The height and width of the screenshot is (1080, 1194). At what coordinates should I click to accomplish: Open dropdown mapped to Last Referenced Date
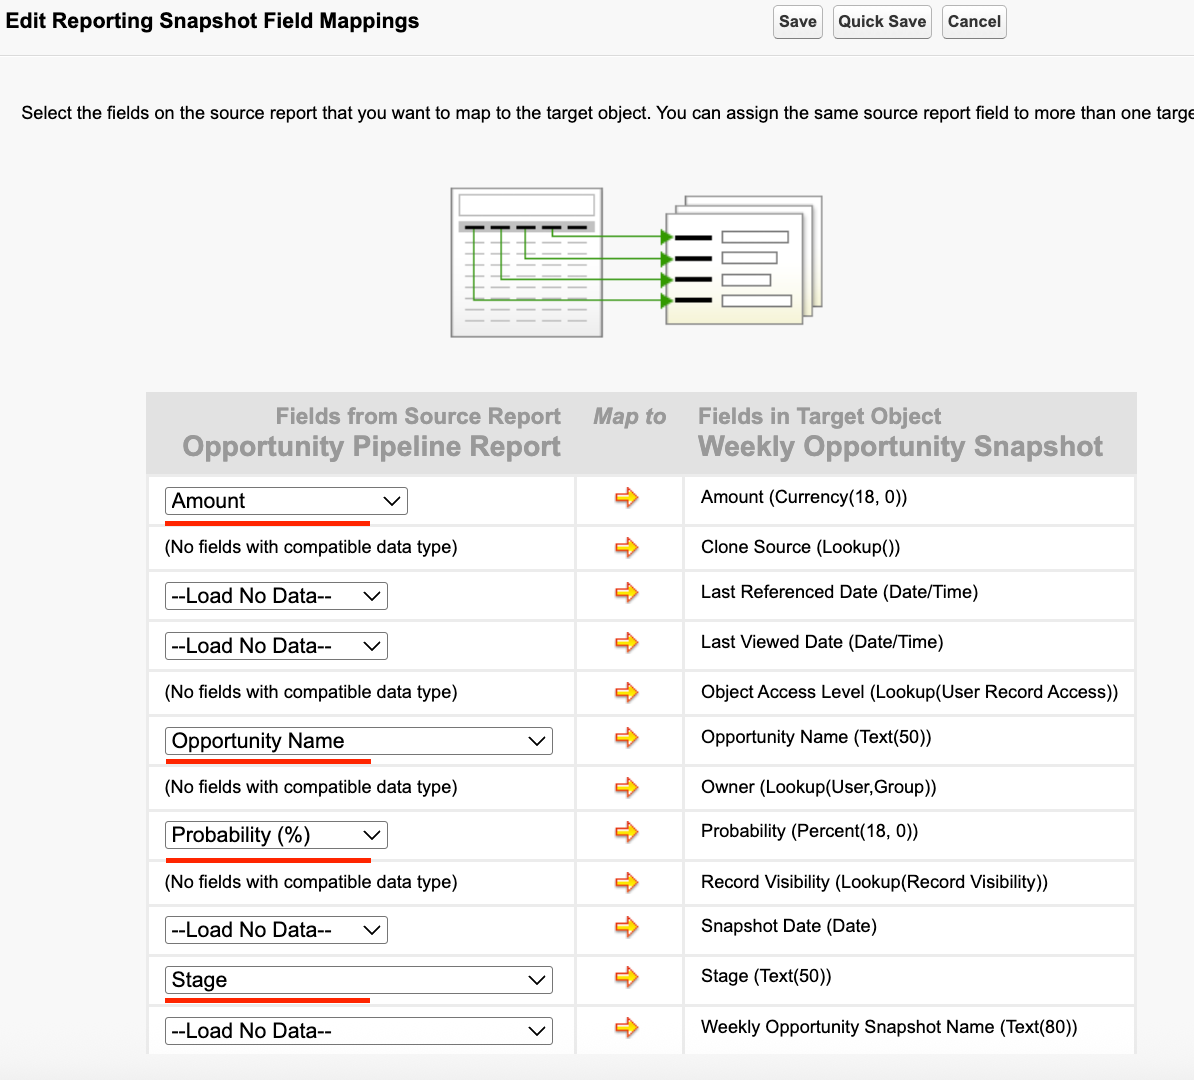click(x=276, y=596)
